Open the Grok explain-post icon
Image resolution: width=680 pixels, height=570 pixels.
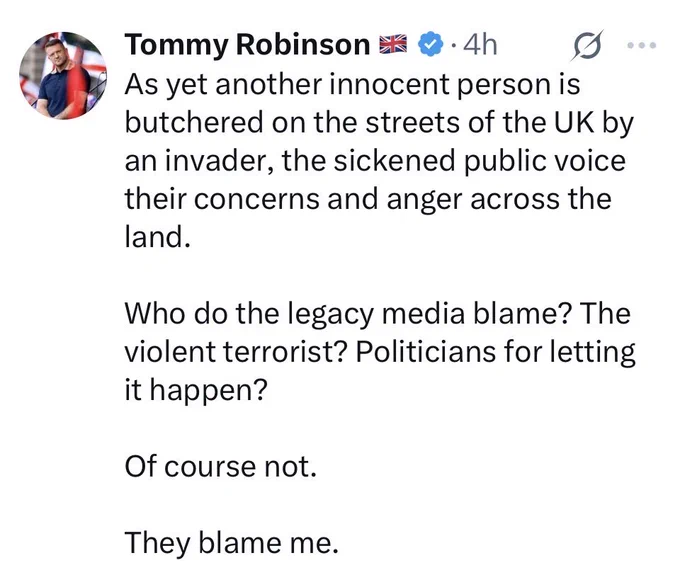click(588, 44)
